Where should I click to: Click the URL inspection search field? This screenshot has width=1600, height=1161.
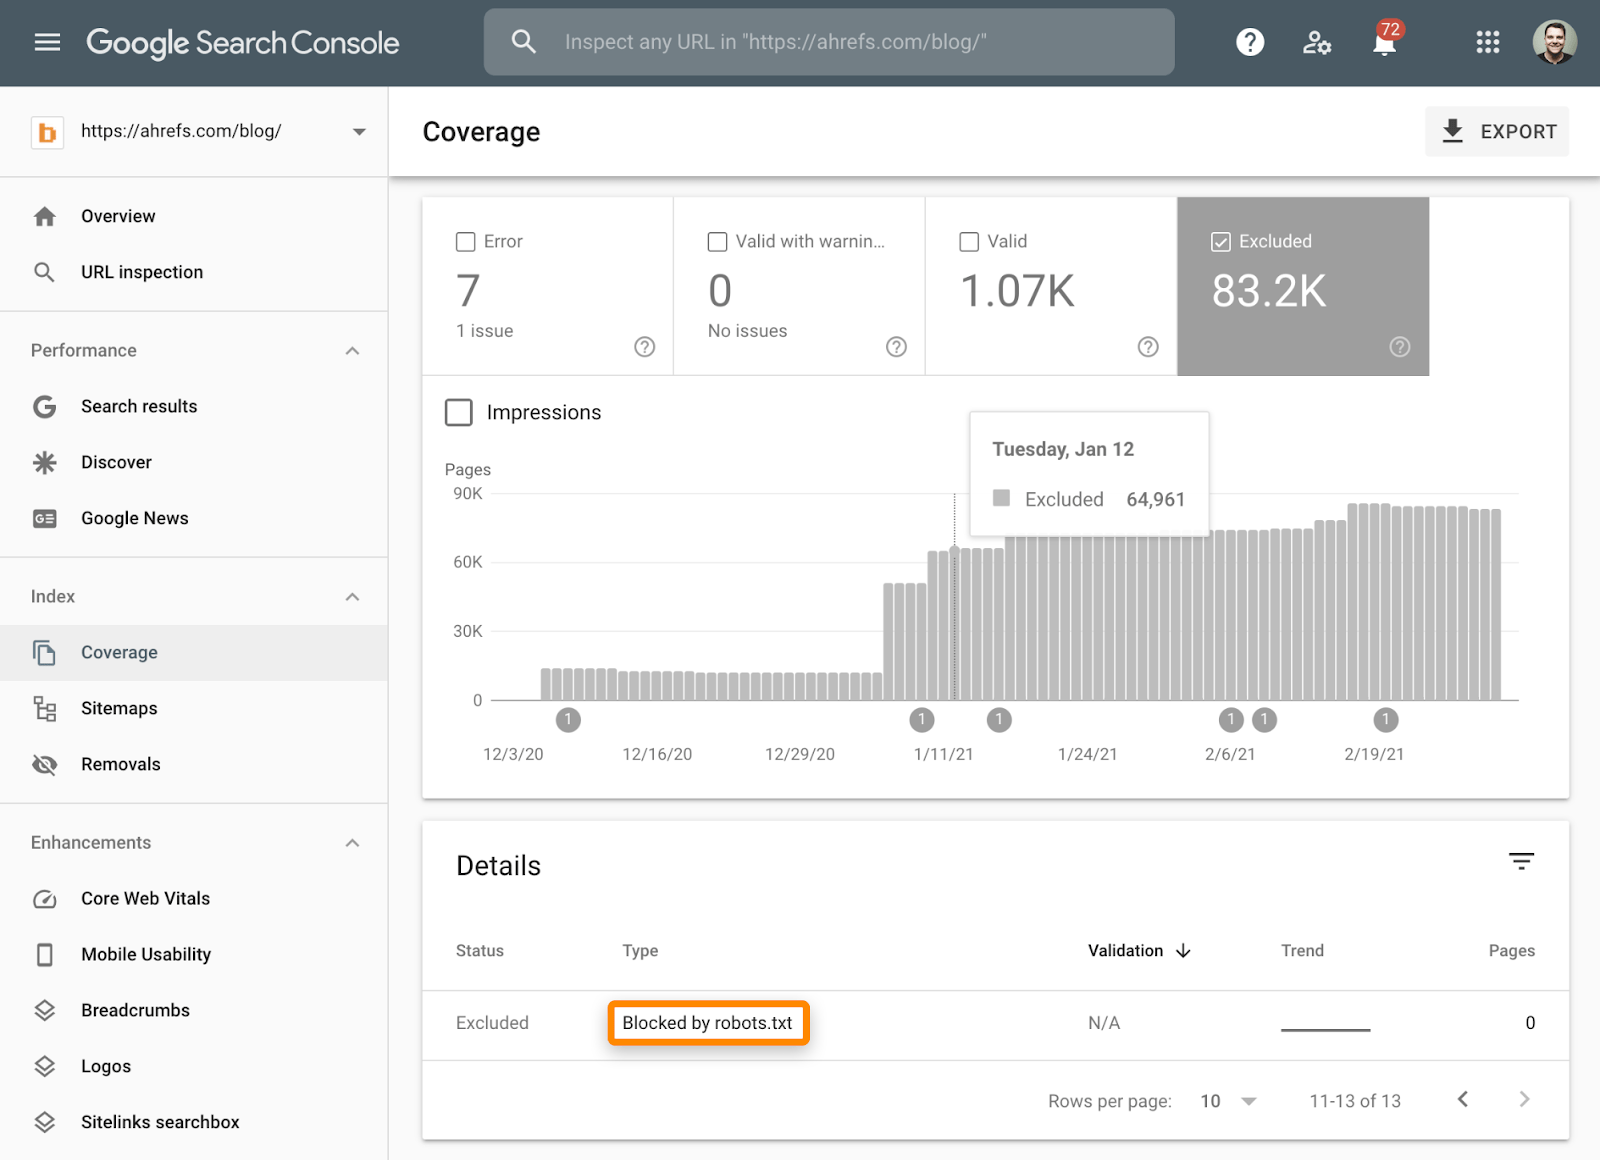828,42
